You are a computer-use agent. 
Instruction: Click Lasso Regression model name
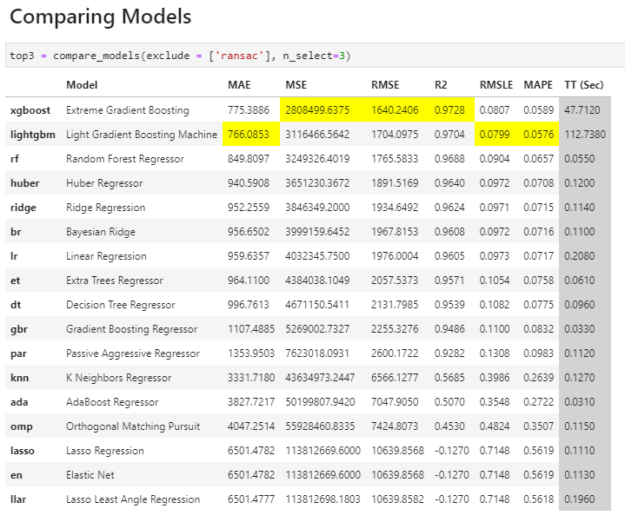[105, 451]
